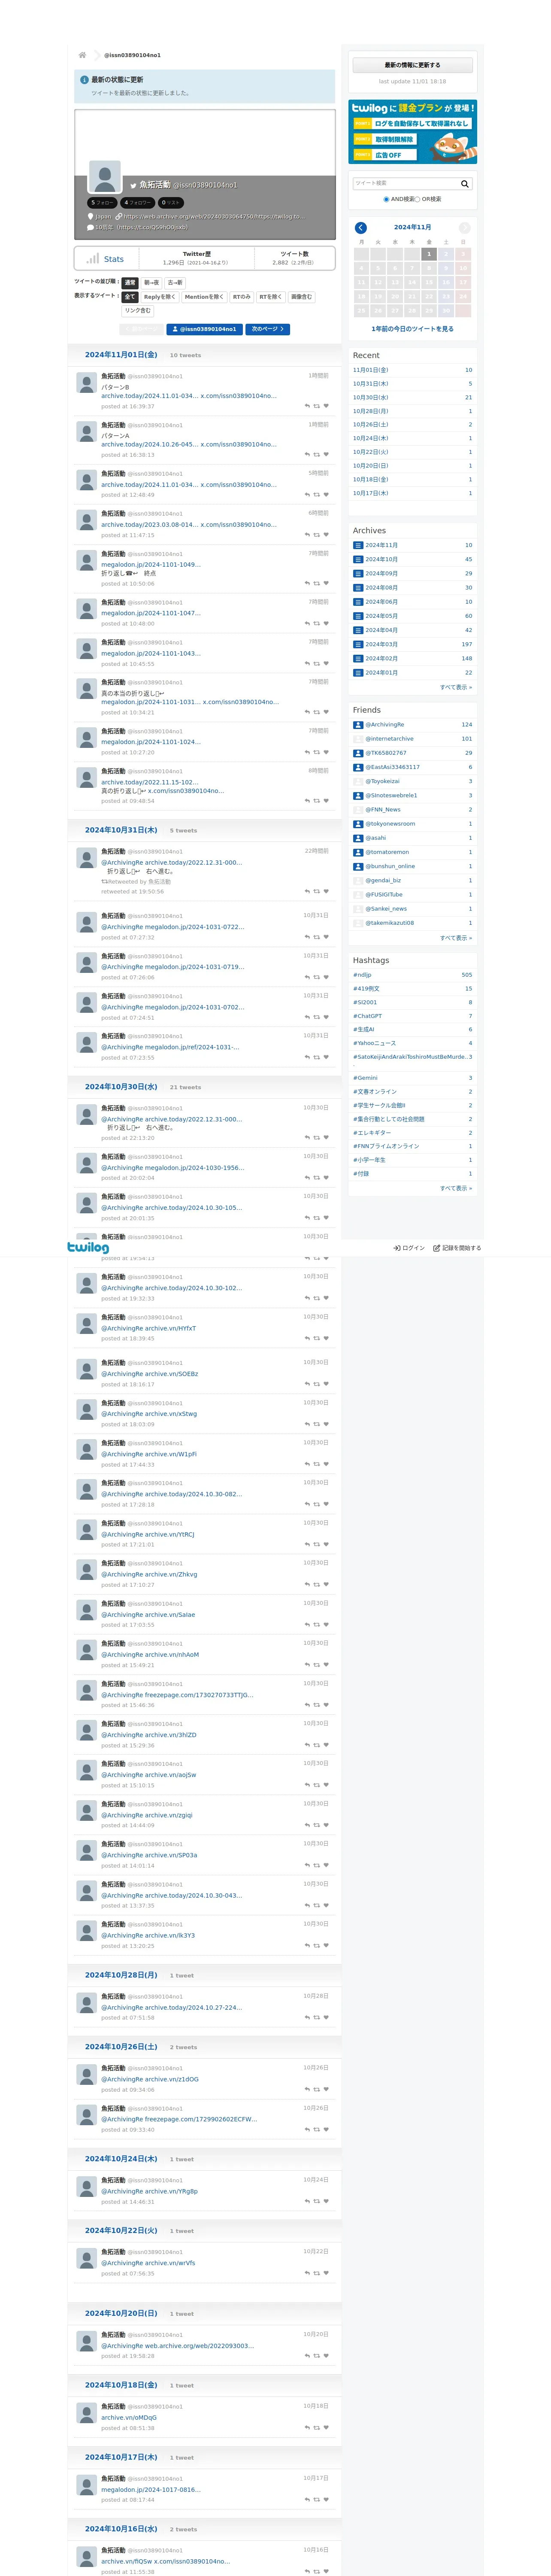Viewport: 551px width, 2576px height.
Task: Enable the リンク含む filter
Action: 138,311
